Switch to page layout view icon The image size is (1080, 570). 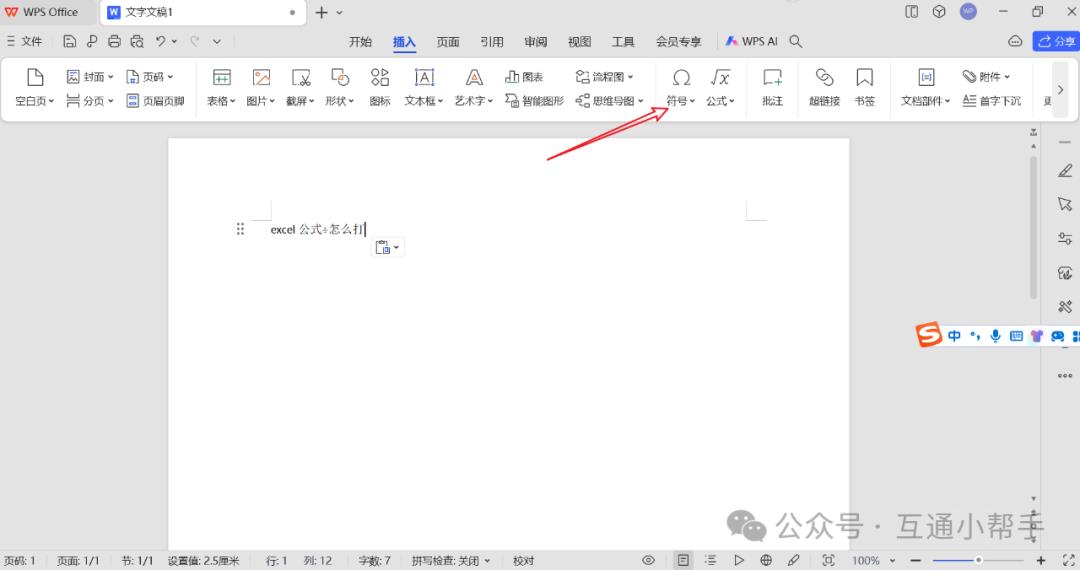tap(683, 560)
